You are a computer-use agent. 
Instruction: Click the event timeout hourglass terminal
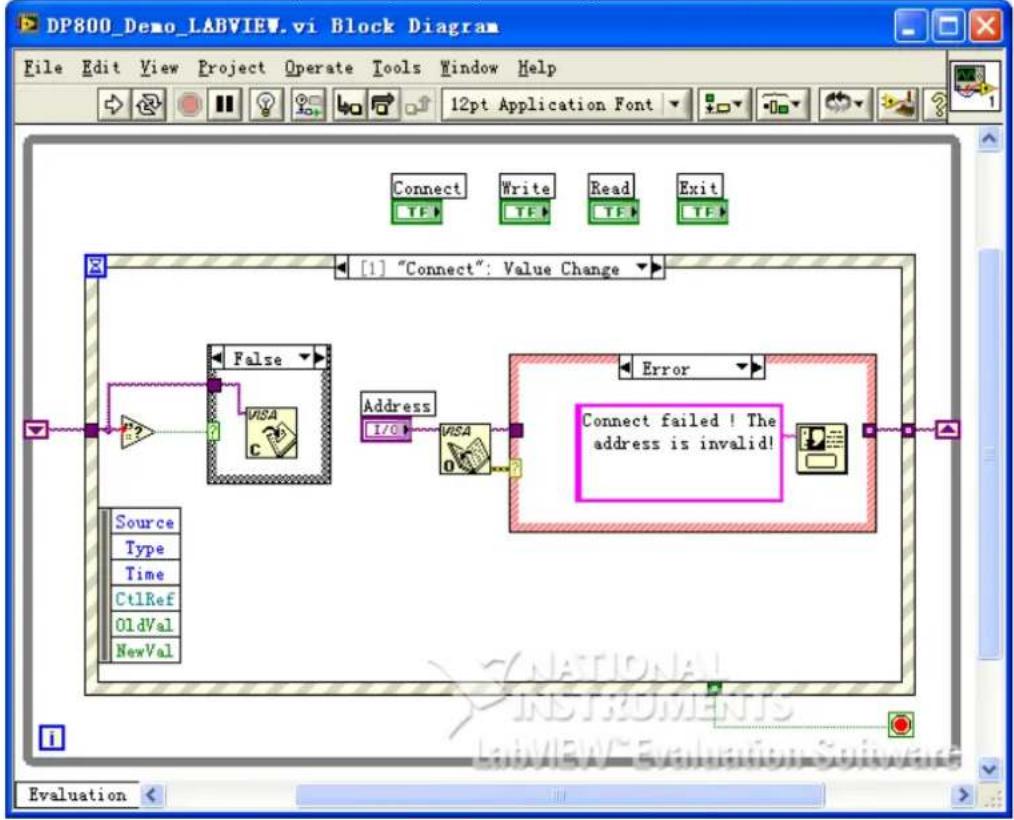pos(96,266)
